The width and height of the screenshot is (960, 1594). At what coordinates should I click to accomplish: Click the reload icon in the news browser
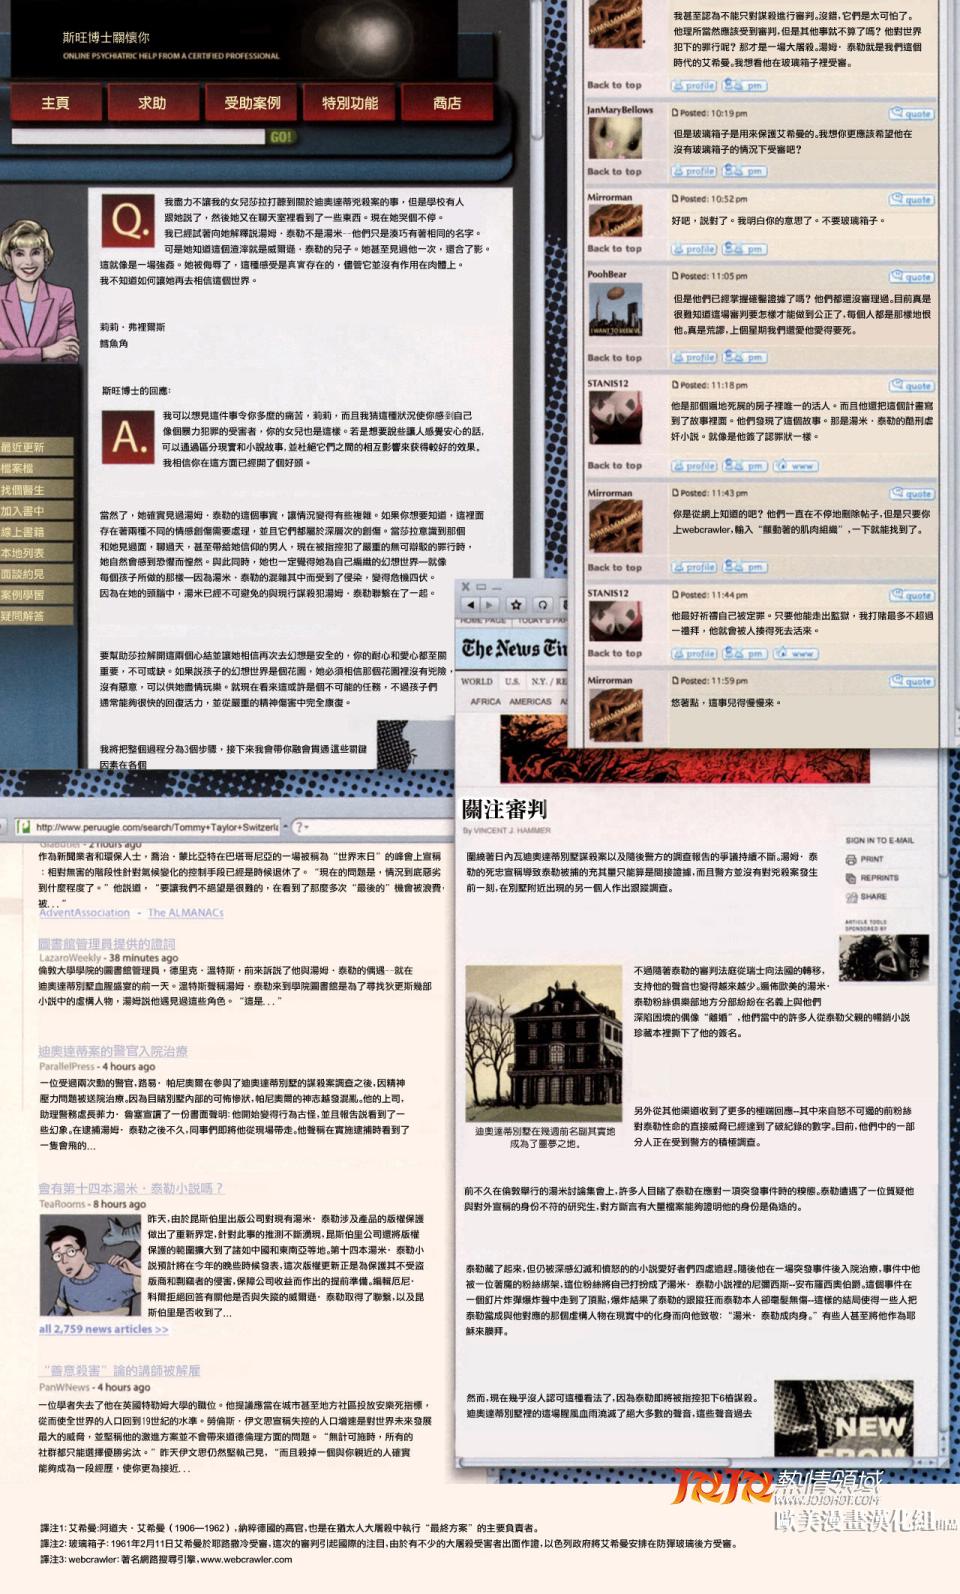point(543,605)
